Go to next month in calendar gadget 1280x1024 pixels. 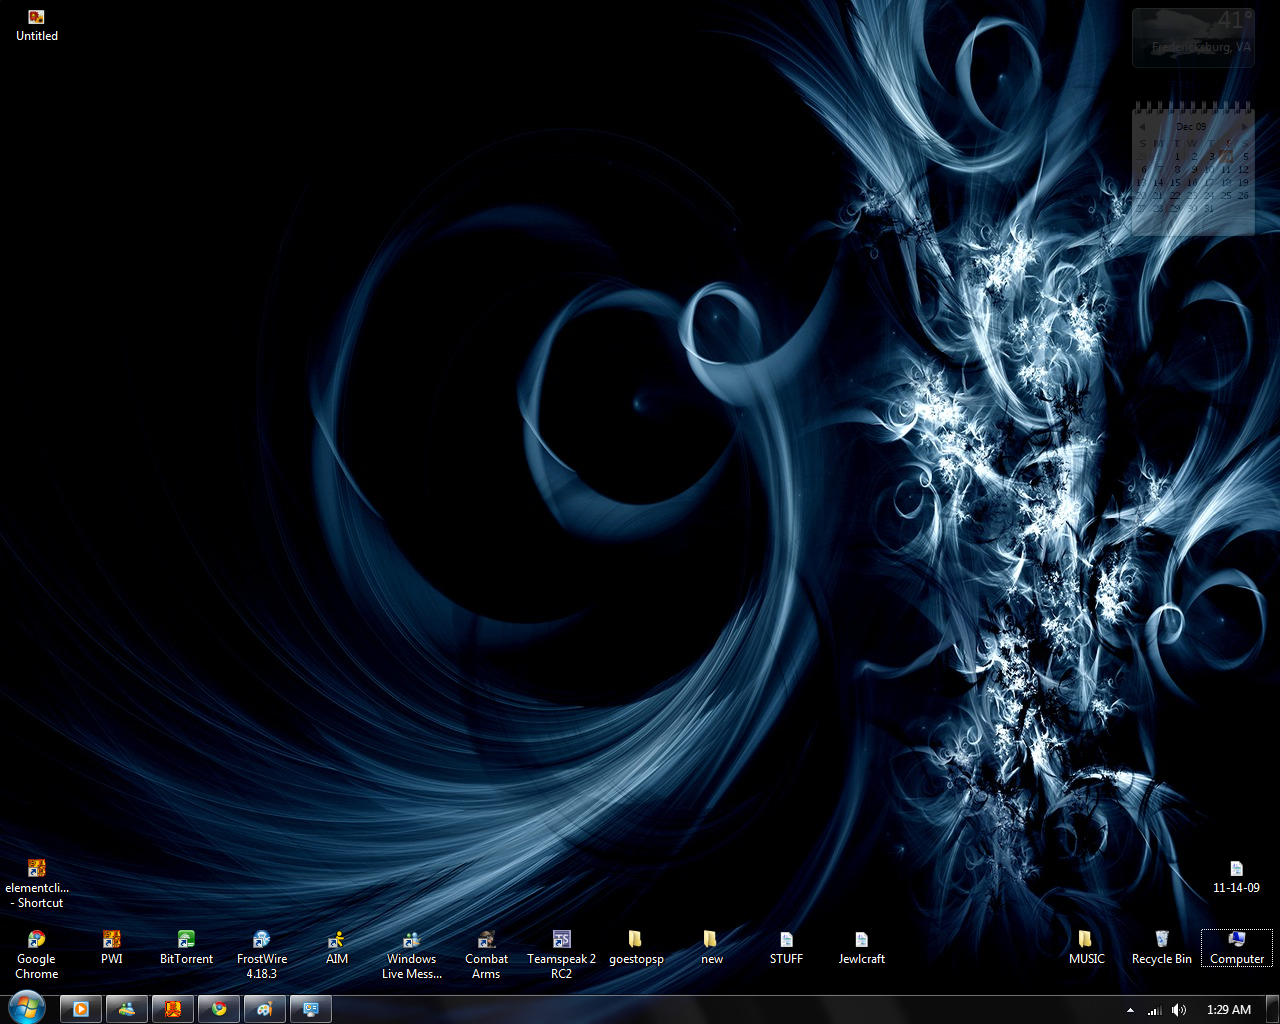(1244, 127)
